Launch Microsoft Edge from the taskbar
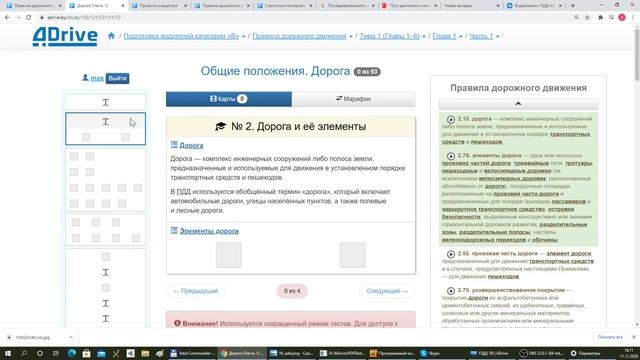640x360 pixels. 72,353
